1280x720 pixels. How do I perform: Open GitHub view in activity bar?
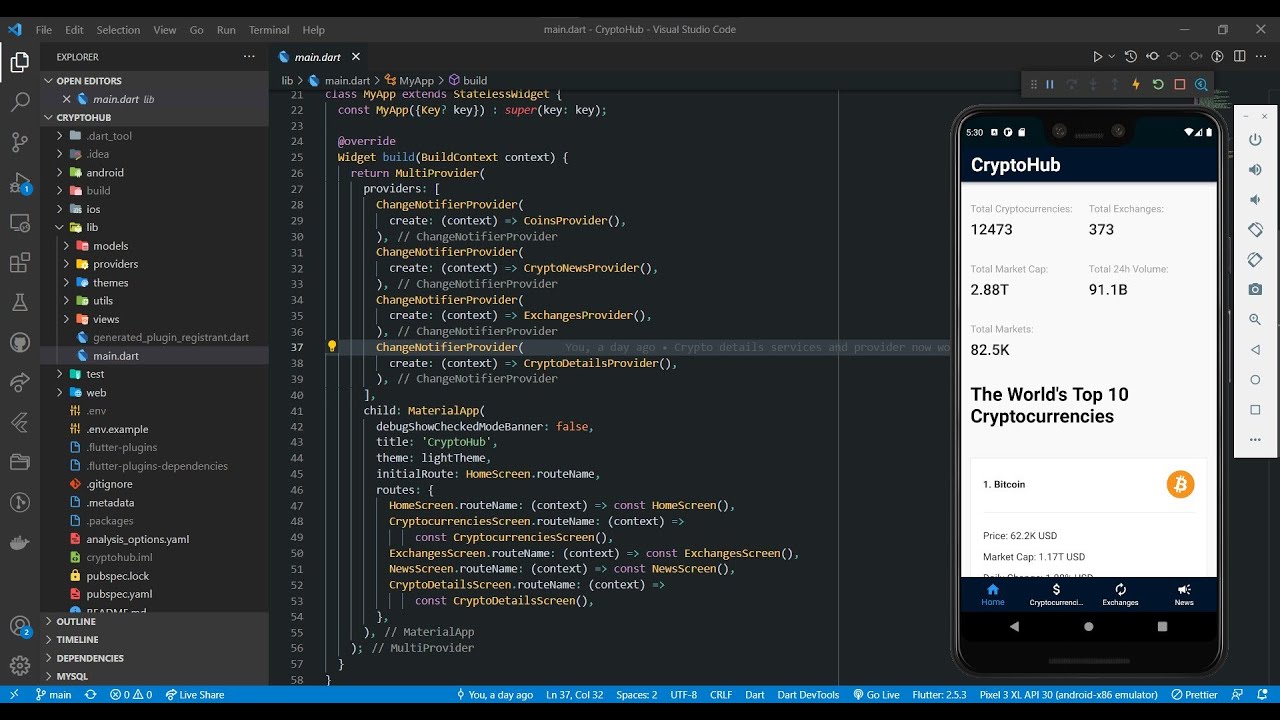[x=20, y=342]
